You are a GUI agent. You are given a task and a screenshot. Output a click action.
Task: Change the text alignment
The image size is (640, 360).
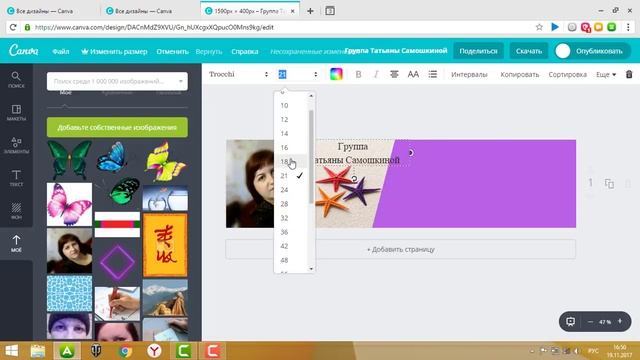tap(394, 74)
